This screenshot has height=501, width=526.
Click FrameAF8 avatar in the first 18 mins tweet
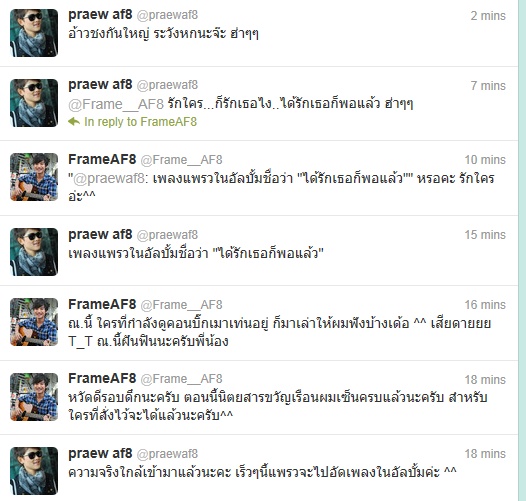coord(34,397)
